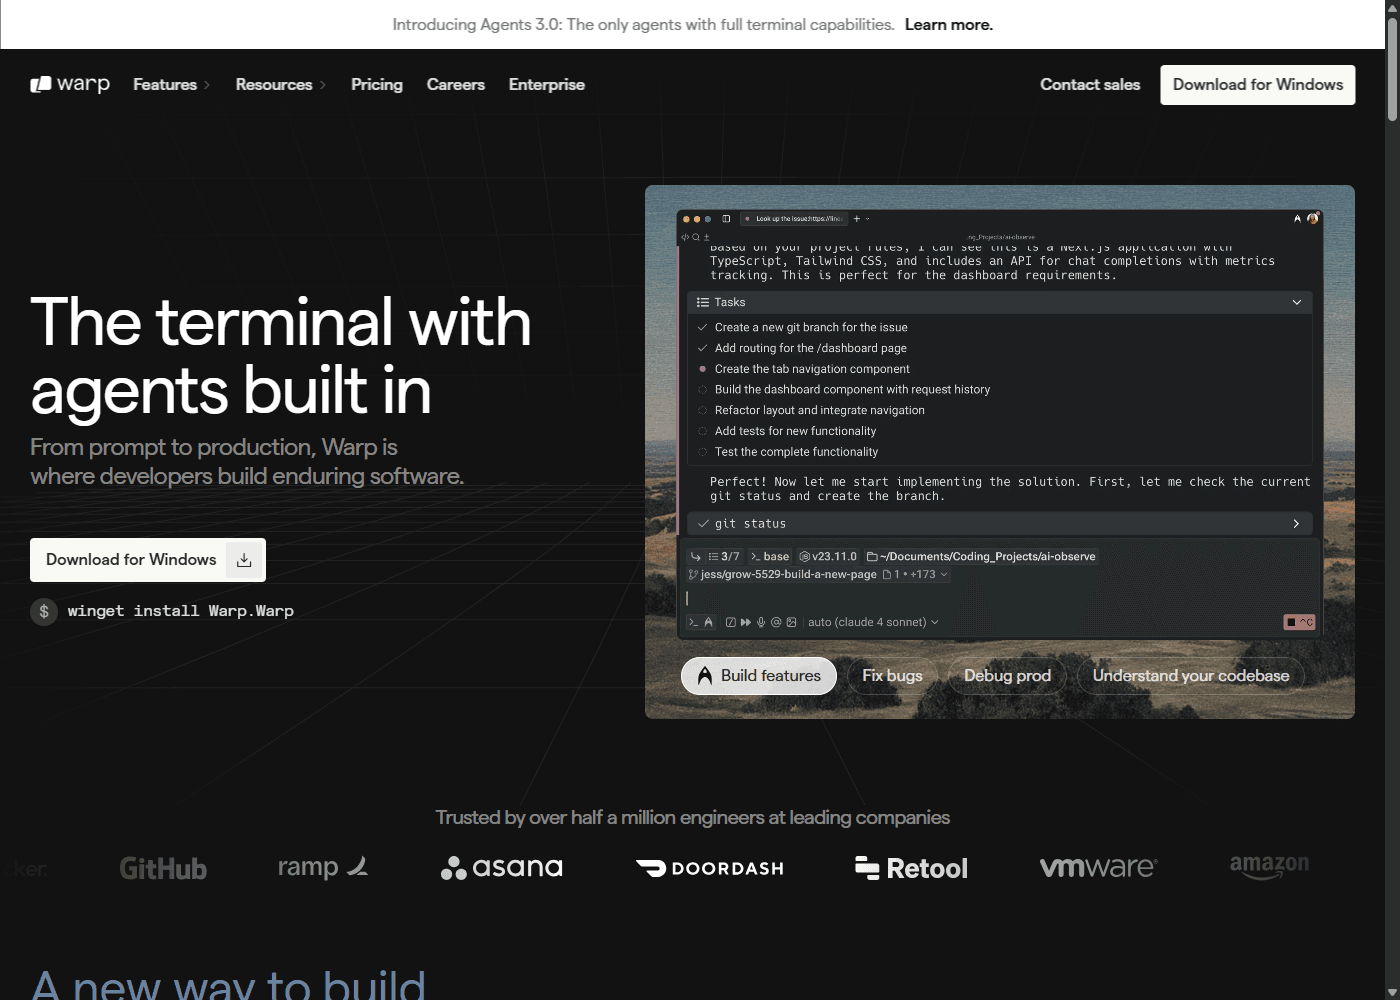Image resolution: width=1400 pixels, height=1000 pixels.
Task: Click the circle beside Test the complete functionality
Action: tap(702, 452)
